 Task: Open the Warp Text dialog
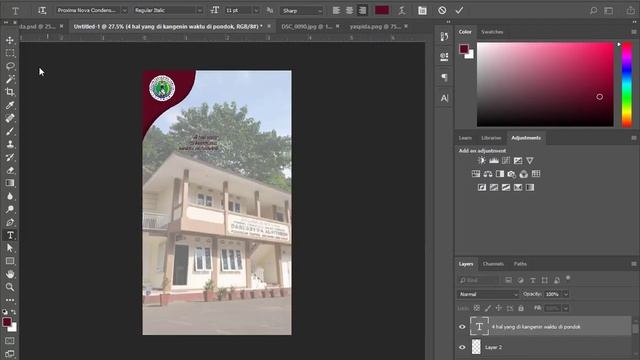[402, 11]
